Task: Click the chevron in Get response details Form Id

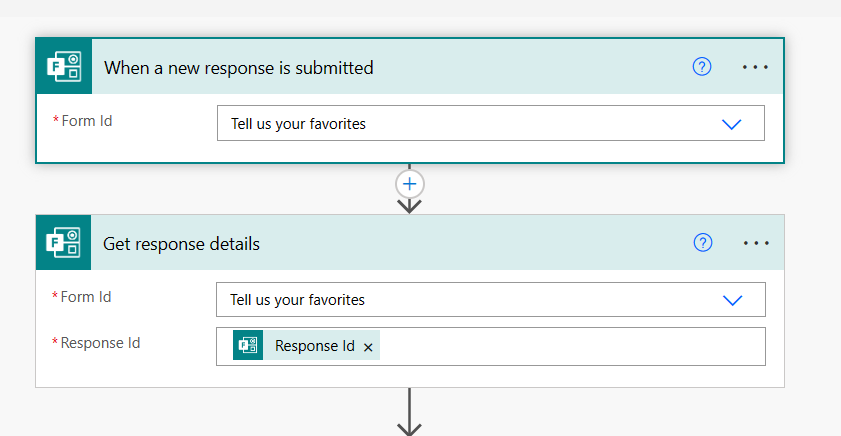Action: click(733, 300)
